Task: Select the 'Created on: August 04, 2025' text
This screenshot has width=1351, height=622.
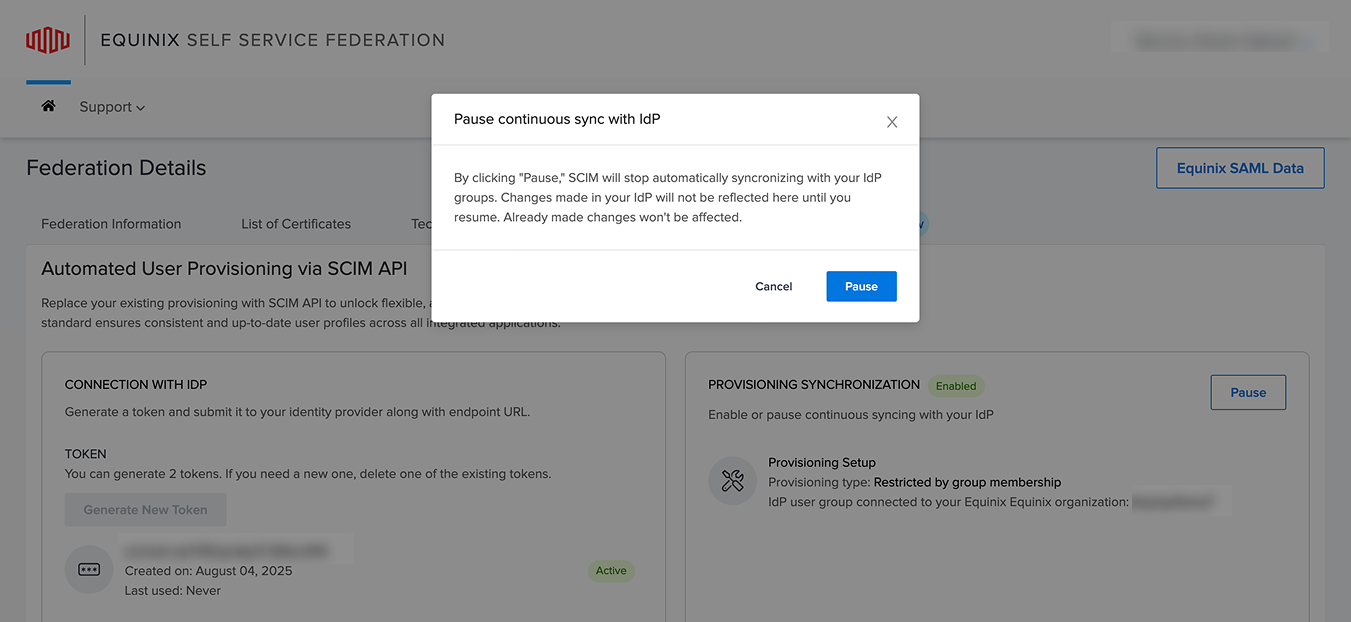Action: [209, 571]
